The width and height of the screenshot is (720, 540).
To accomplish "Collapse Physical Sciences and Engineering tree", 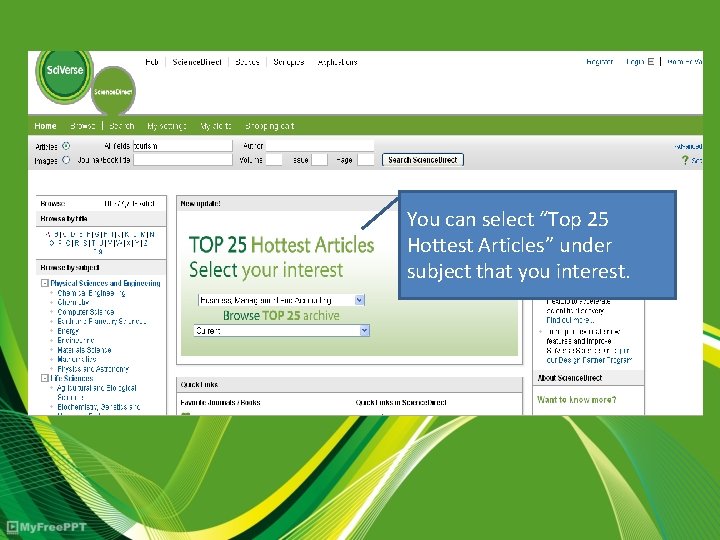I will point(45,283).
